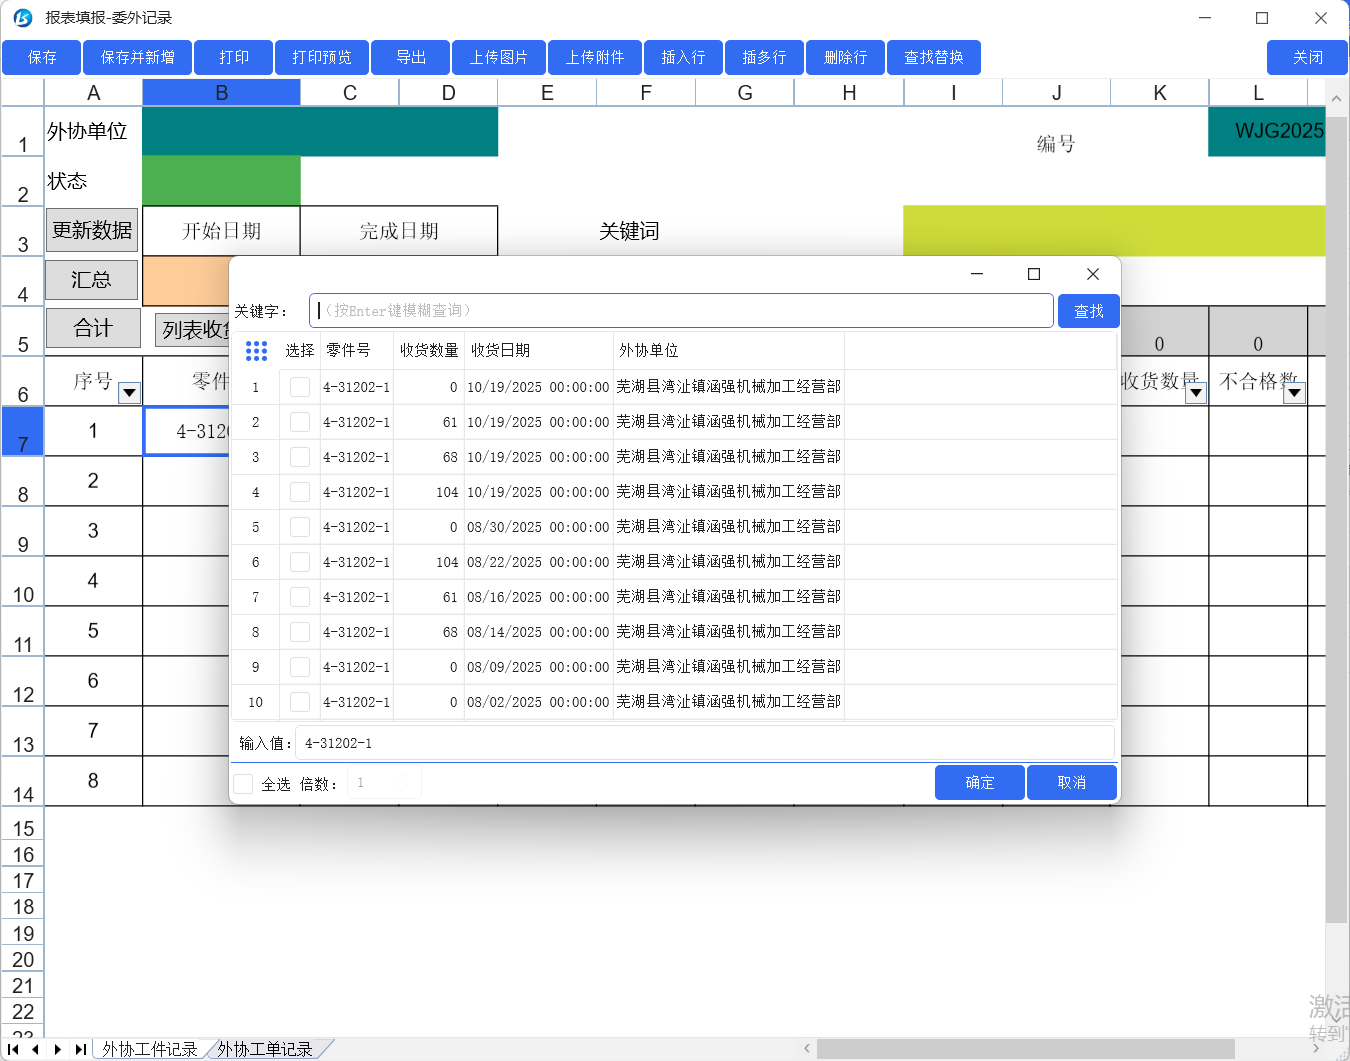Focus the 关键字 search input field
The image size is (1350, 1061).
pos(680,311)
